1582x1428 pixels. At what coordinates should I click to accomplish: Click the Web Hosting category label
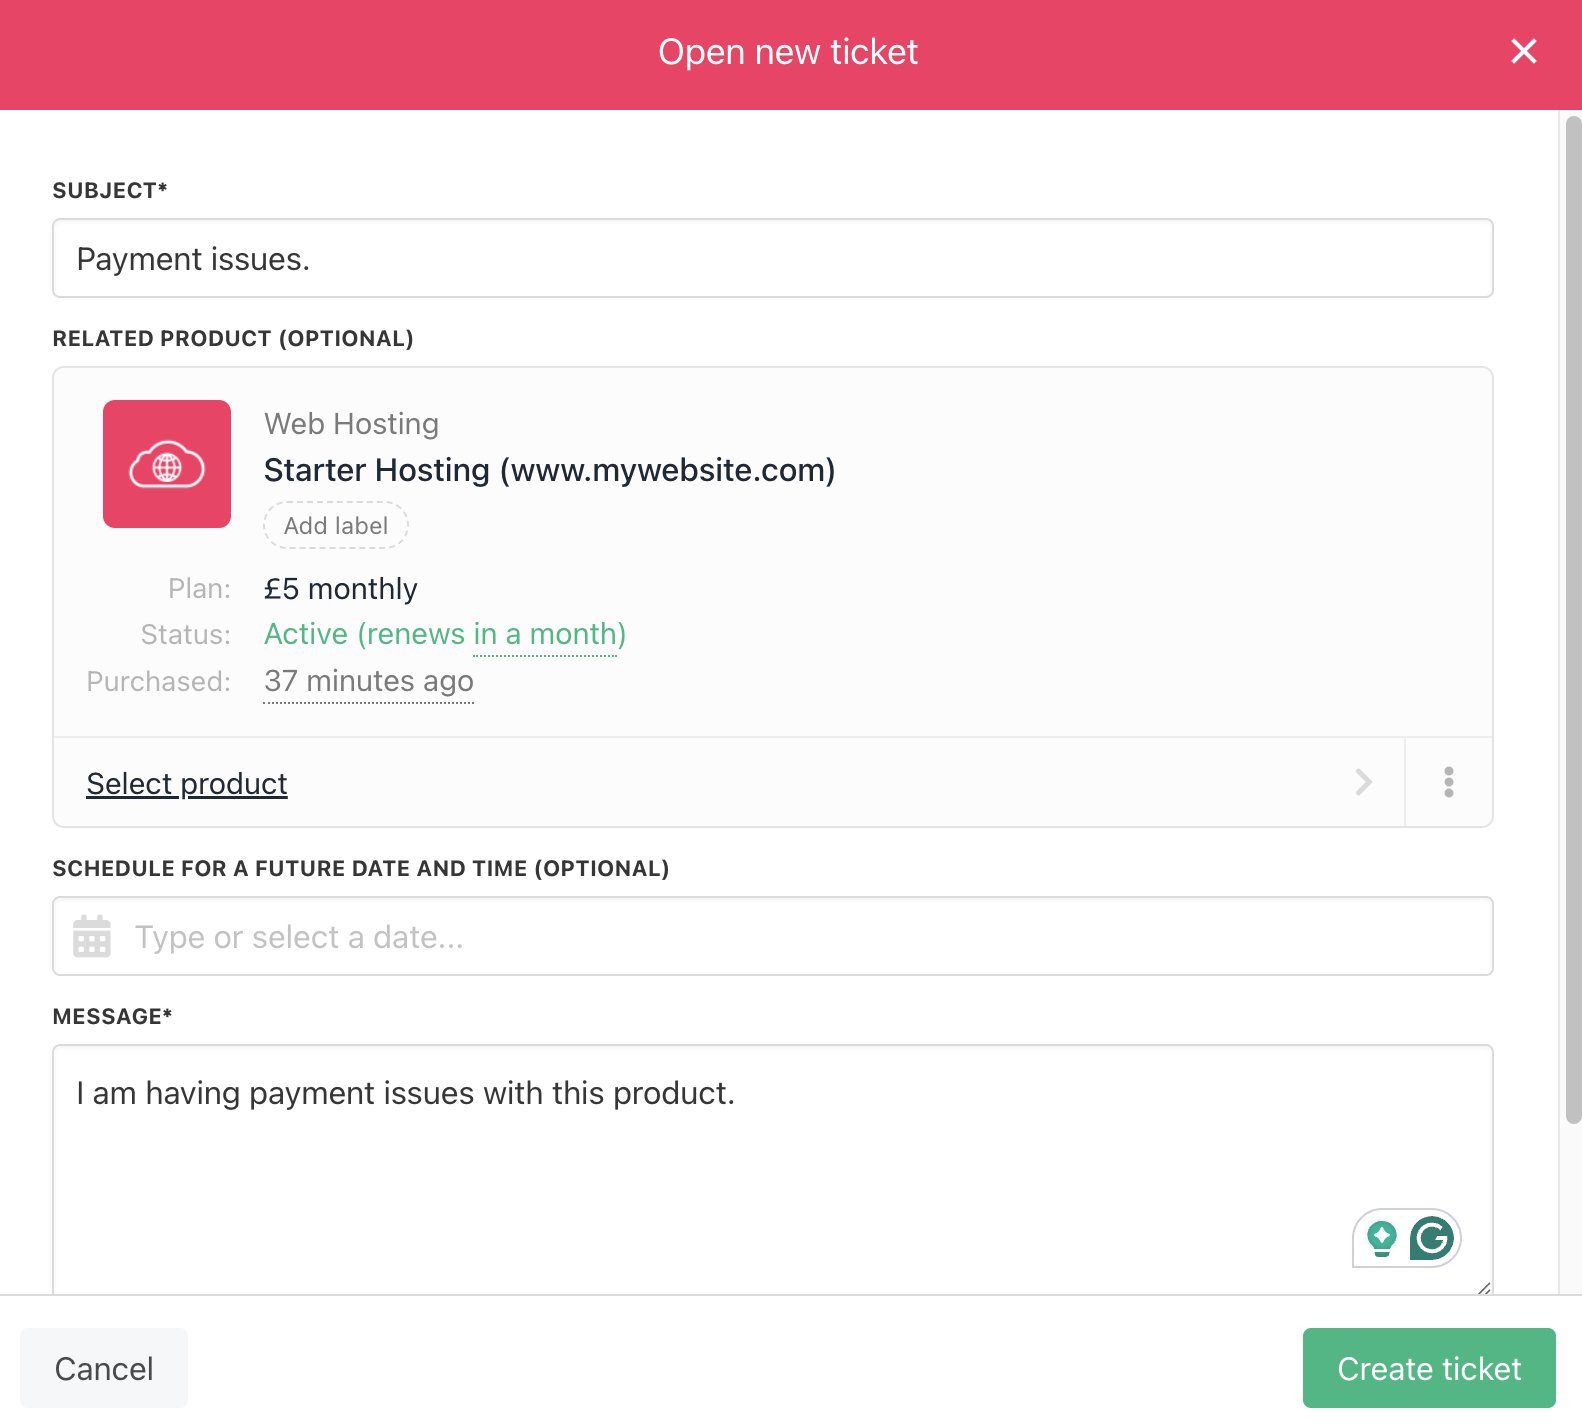click(x=352, y=424)
